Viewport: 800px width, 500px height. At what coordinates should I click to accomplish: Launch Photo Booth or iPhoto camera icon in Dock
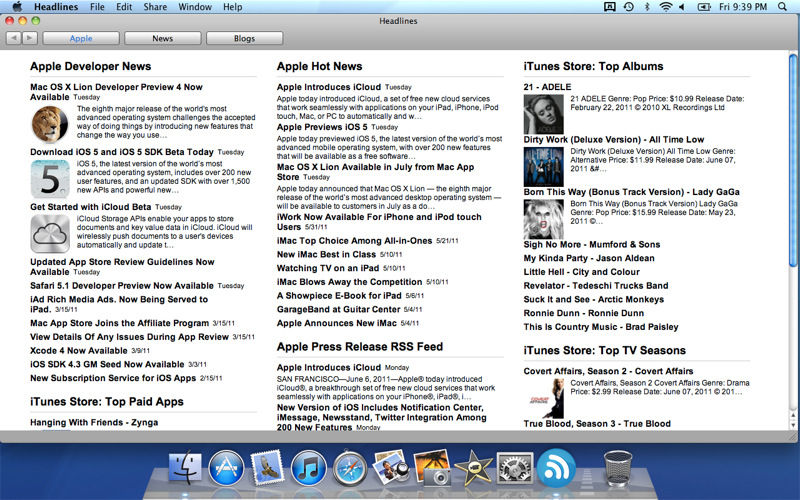click(x=433, y=467)
